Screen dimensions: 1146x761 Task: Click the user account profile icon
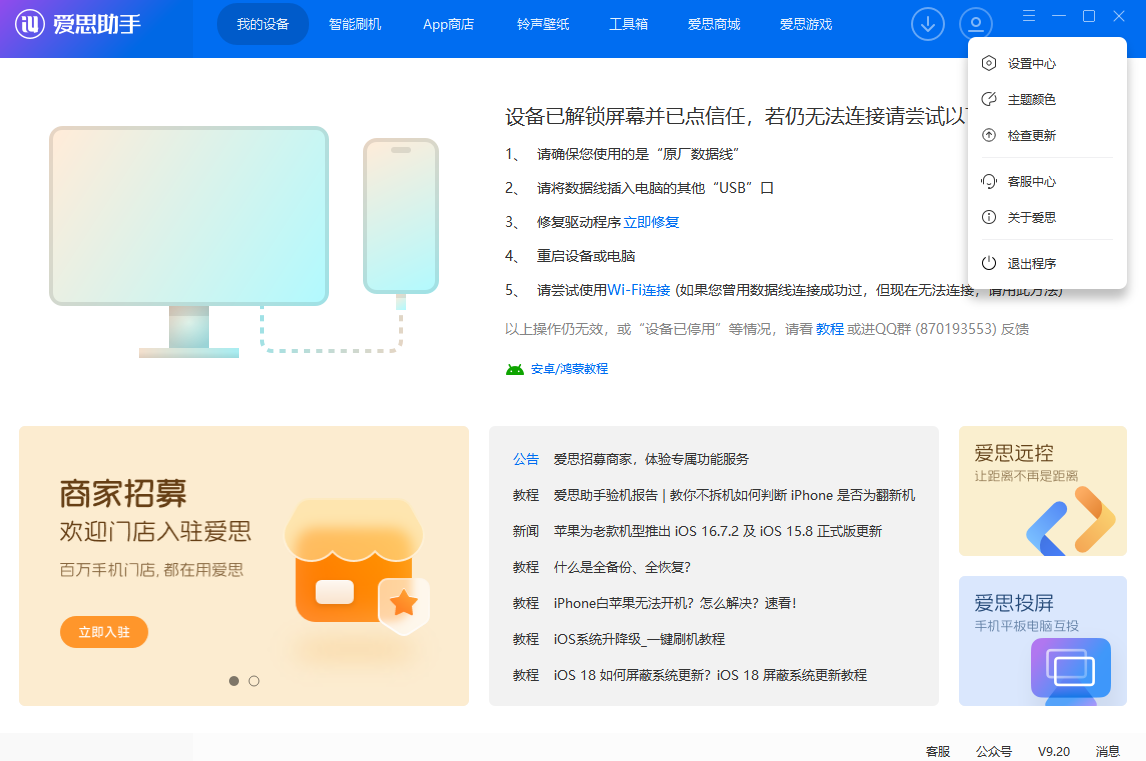(x=976, y=24)
